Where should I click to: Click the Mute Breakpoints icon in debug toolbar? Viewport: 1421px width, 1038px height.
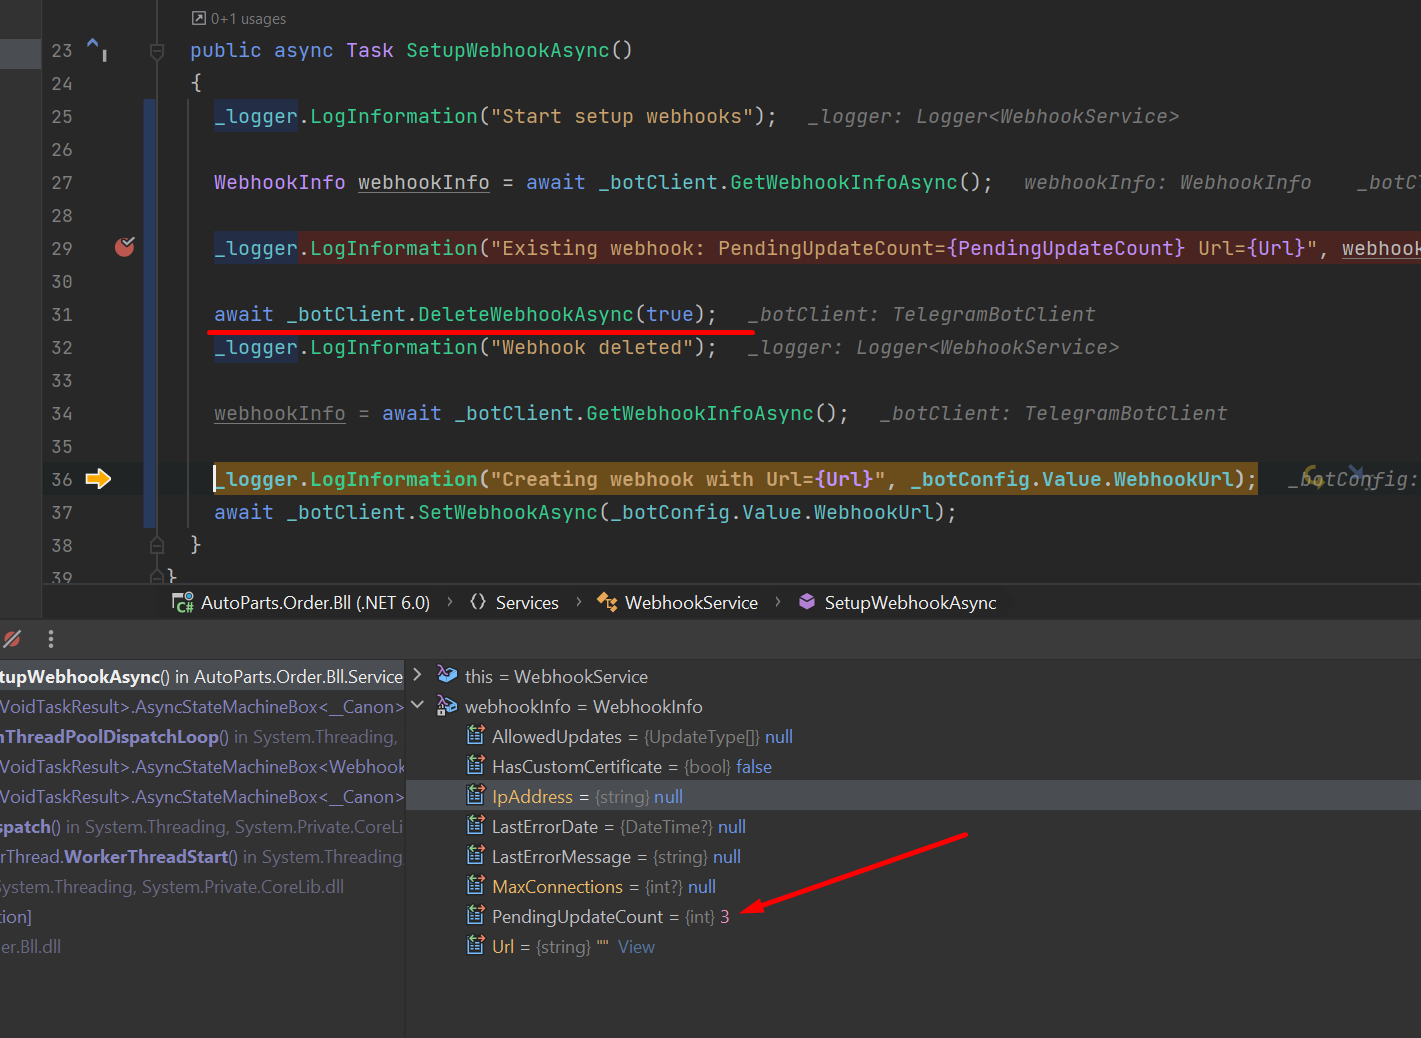[12, 639]
